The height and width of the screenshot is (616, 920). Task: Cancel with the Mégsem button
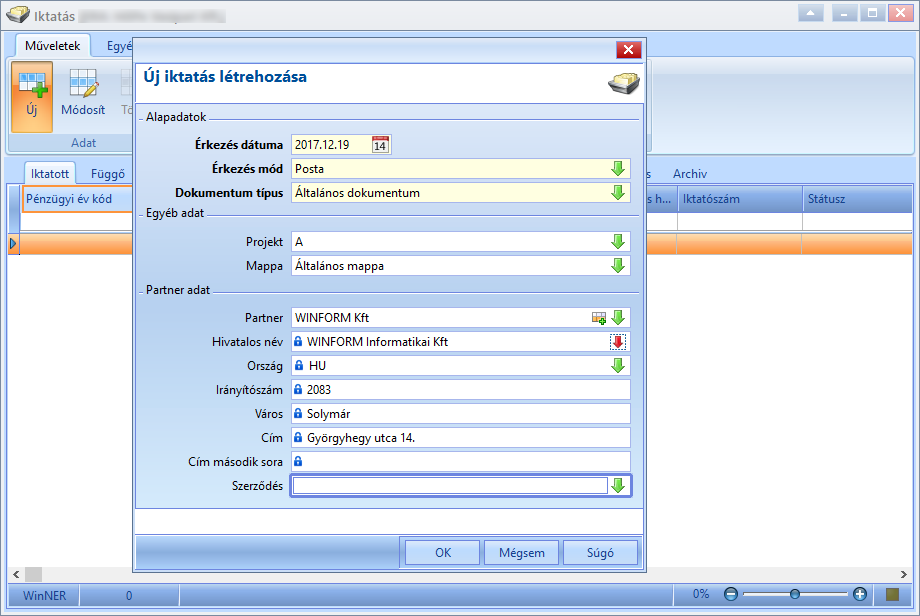[x=522, y=553]
